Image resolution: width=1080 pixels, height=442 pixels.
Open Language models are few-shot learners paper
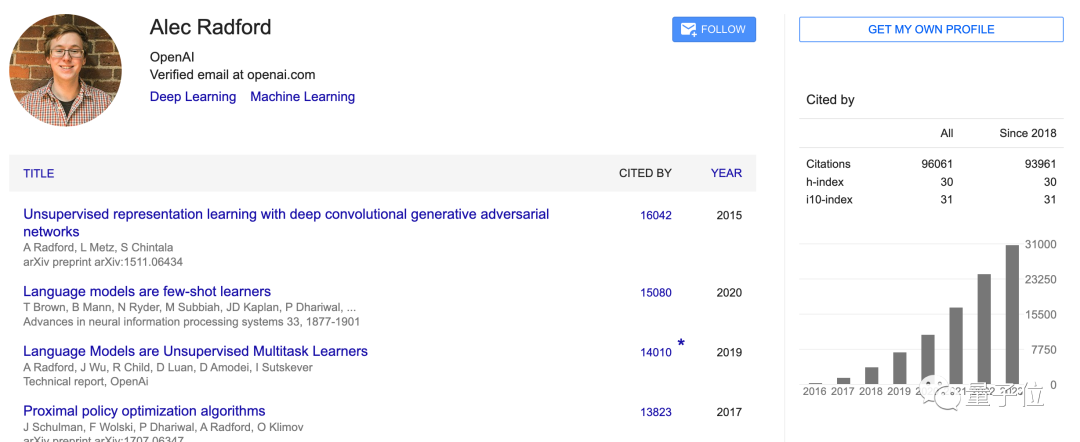click(x=147, y=292)
